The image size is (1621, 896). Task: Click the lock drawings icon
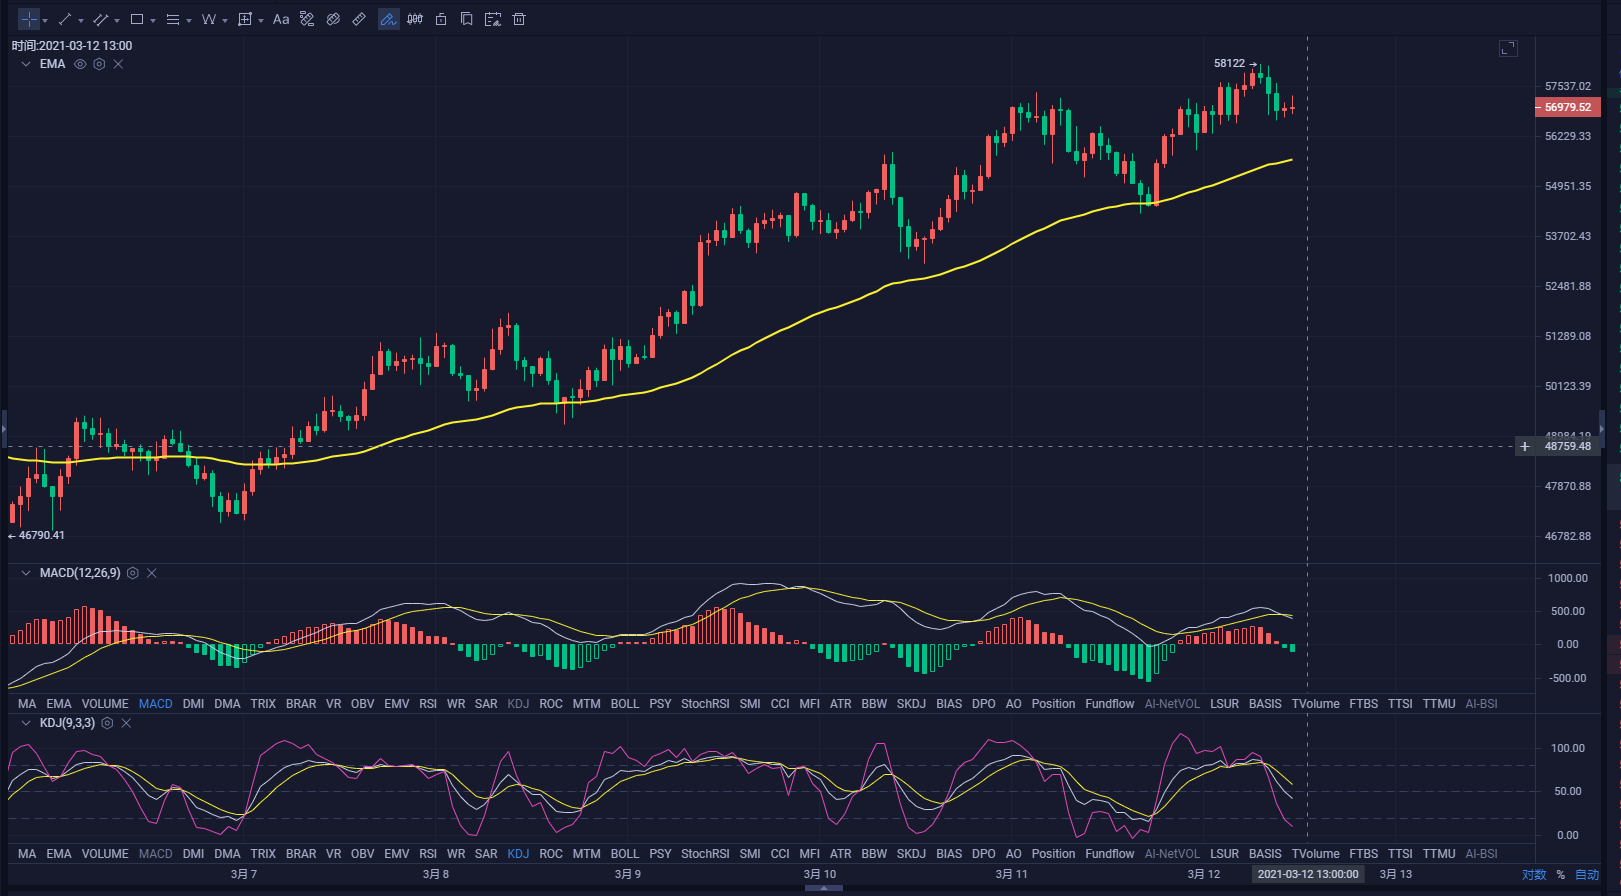click(441, 19)
